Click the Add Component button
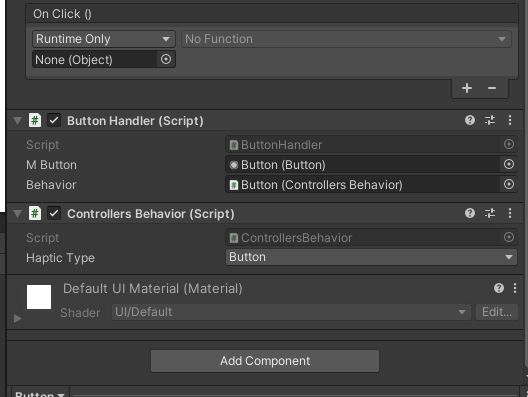Screen dimensions: 528x397 click(x=265, y=361)
